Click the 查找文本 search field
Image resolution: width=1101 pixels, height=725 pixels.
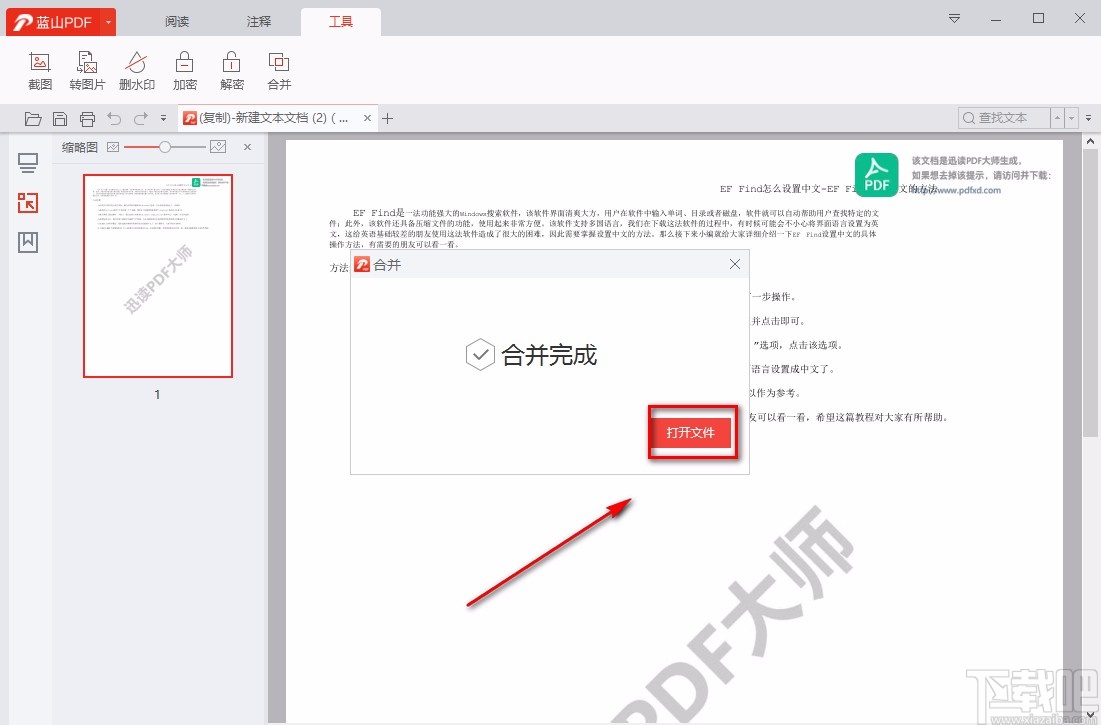pyautogui.click(x=1004, y=118)
